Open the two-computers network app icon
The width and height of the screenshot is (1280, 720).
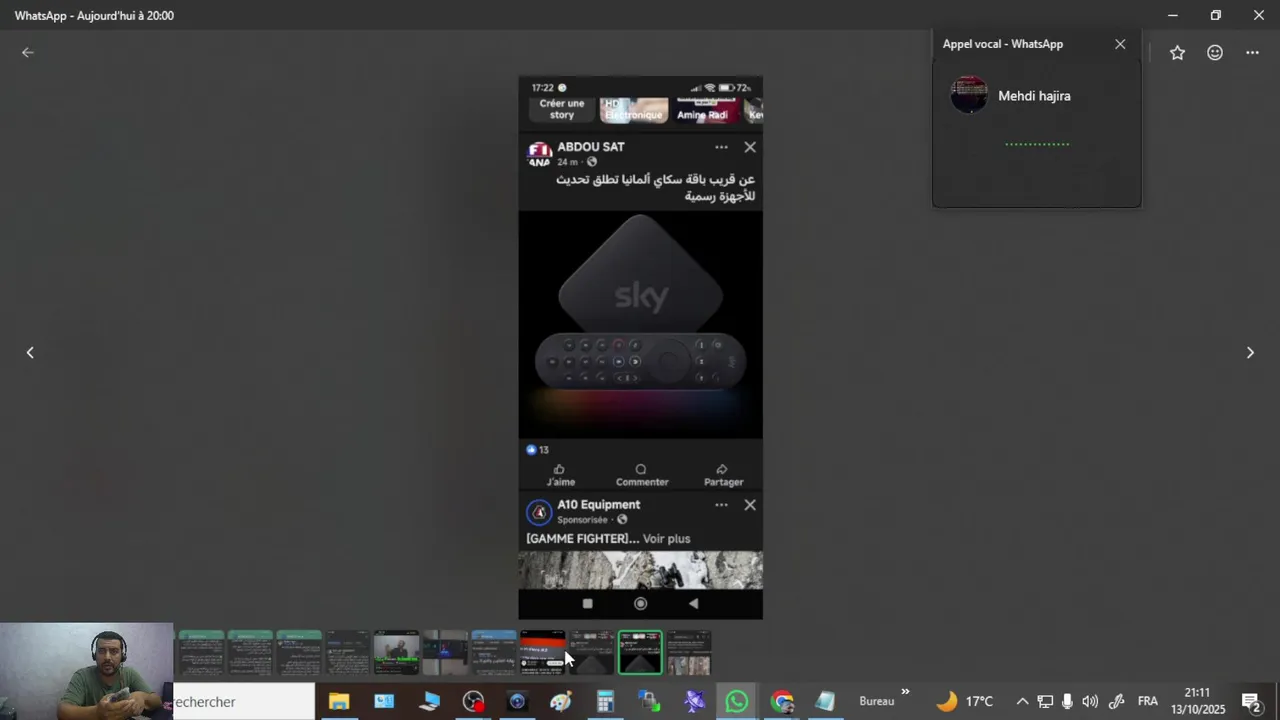[649, 702]
